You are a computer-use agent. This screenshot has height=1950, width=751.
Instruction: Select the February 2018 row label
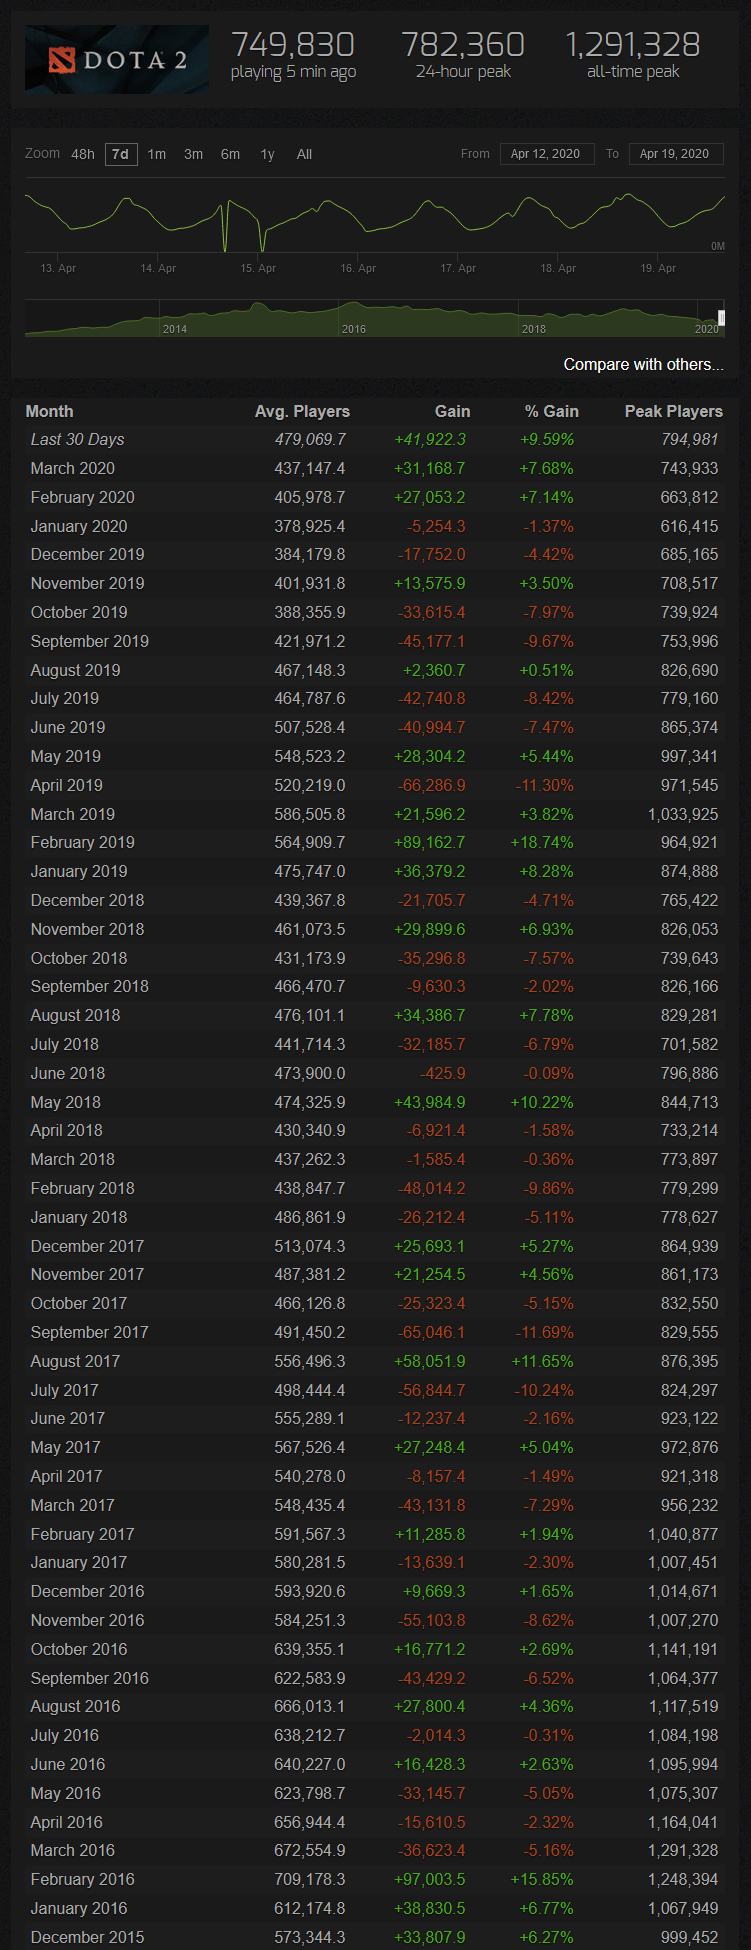pyautogui.click(x=82, y=1188)
